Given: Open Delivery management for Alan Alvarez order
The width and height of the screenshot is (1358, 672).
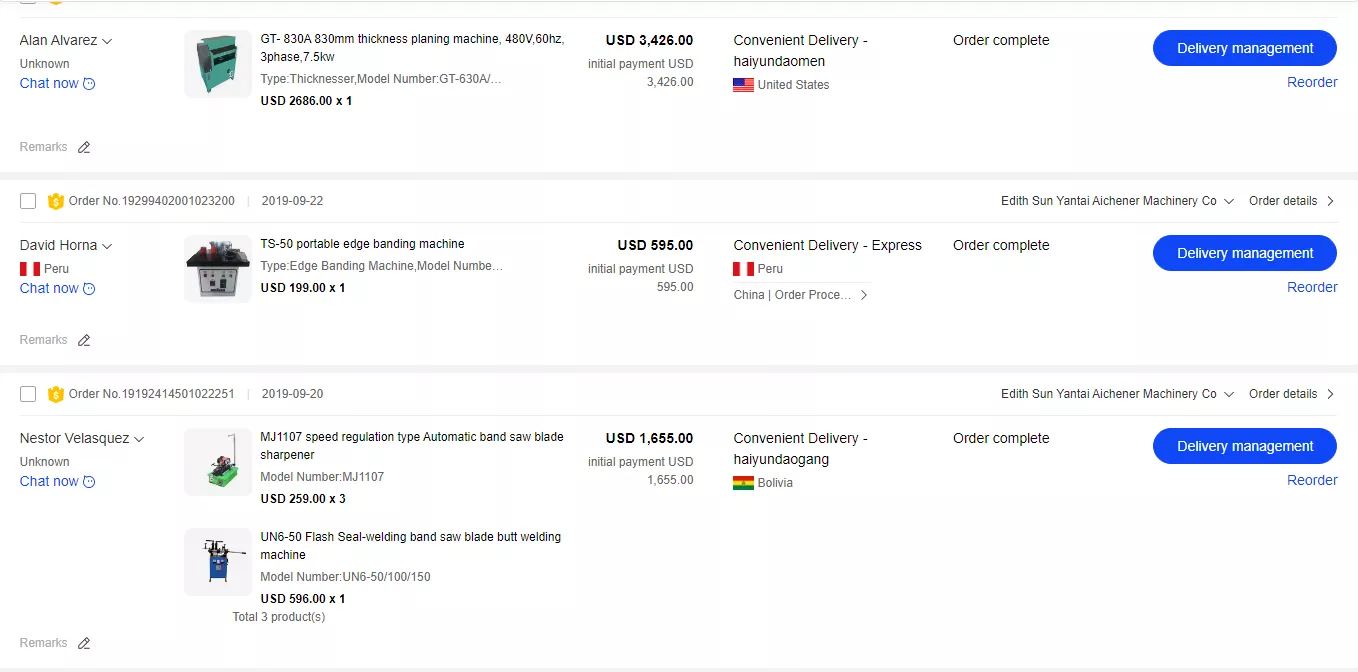Looking at the screenshot, I should (1244, 48).
